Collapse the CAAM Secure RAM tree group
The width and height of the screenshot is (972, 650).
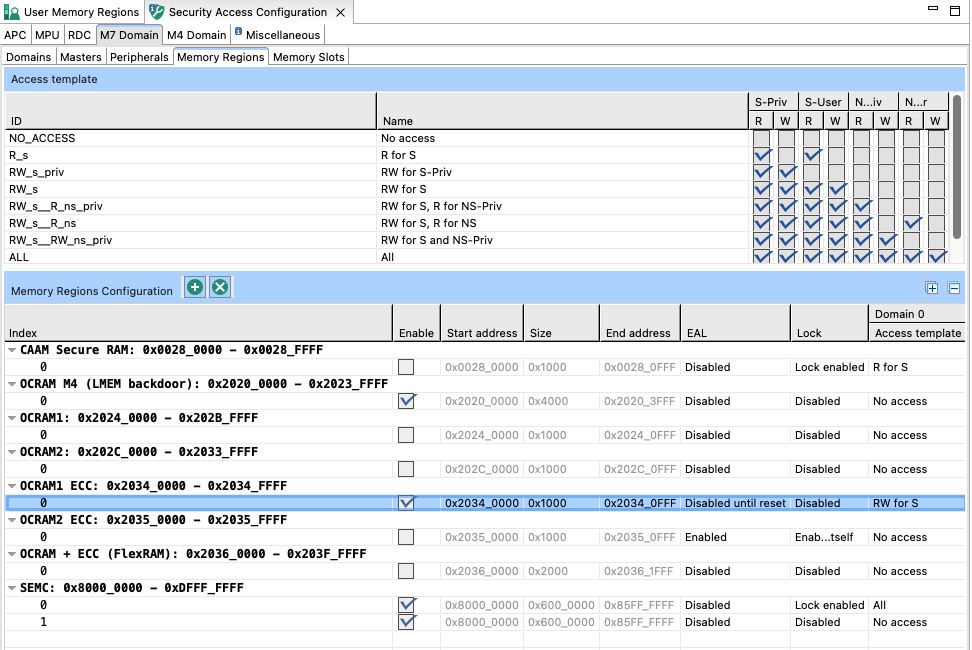[12, 350]
